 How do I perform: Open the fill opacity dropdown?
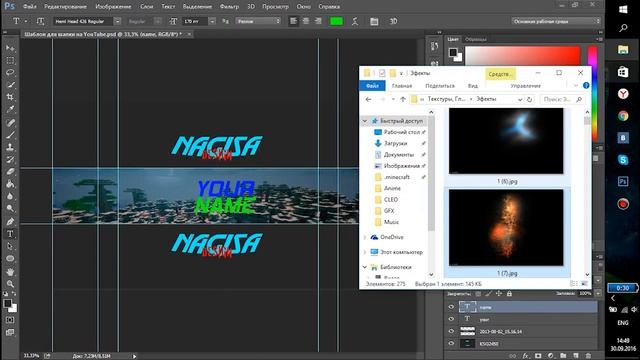pos(598,293)
